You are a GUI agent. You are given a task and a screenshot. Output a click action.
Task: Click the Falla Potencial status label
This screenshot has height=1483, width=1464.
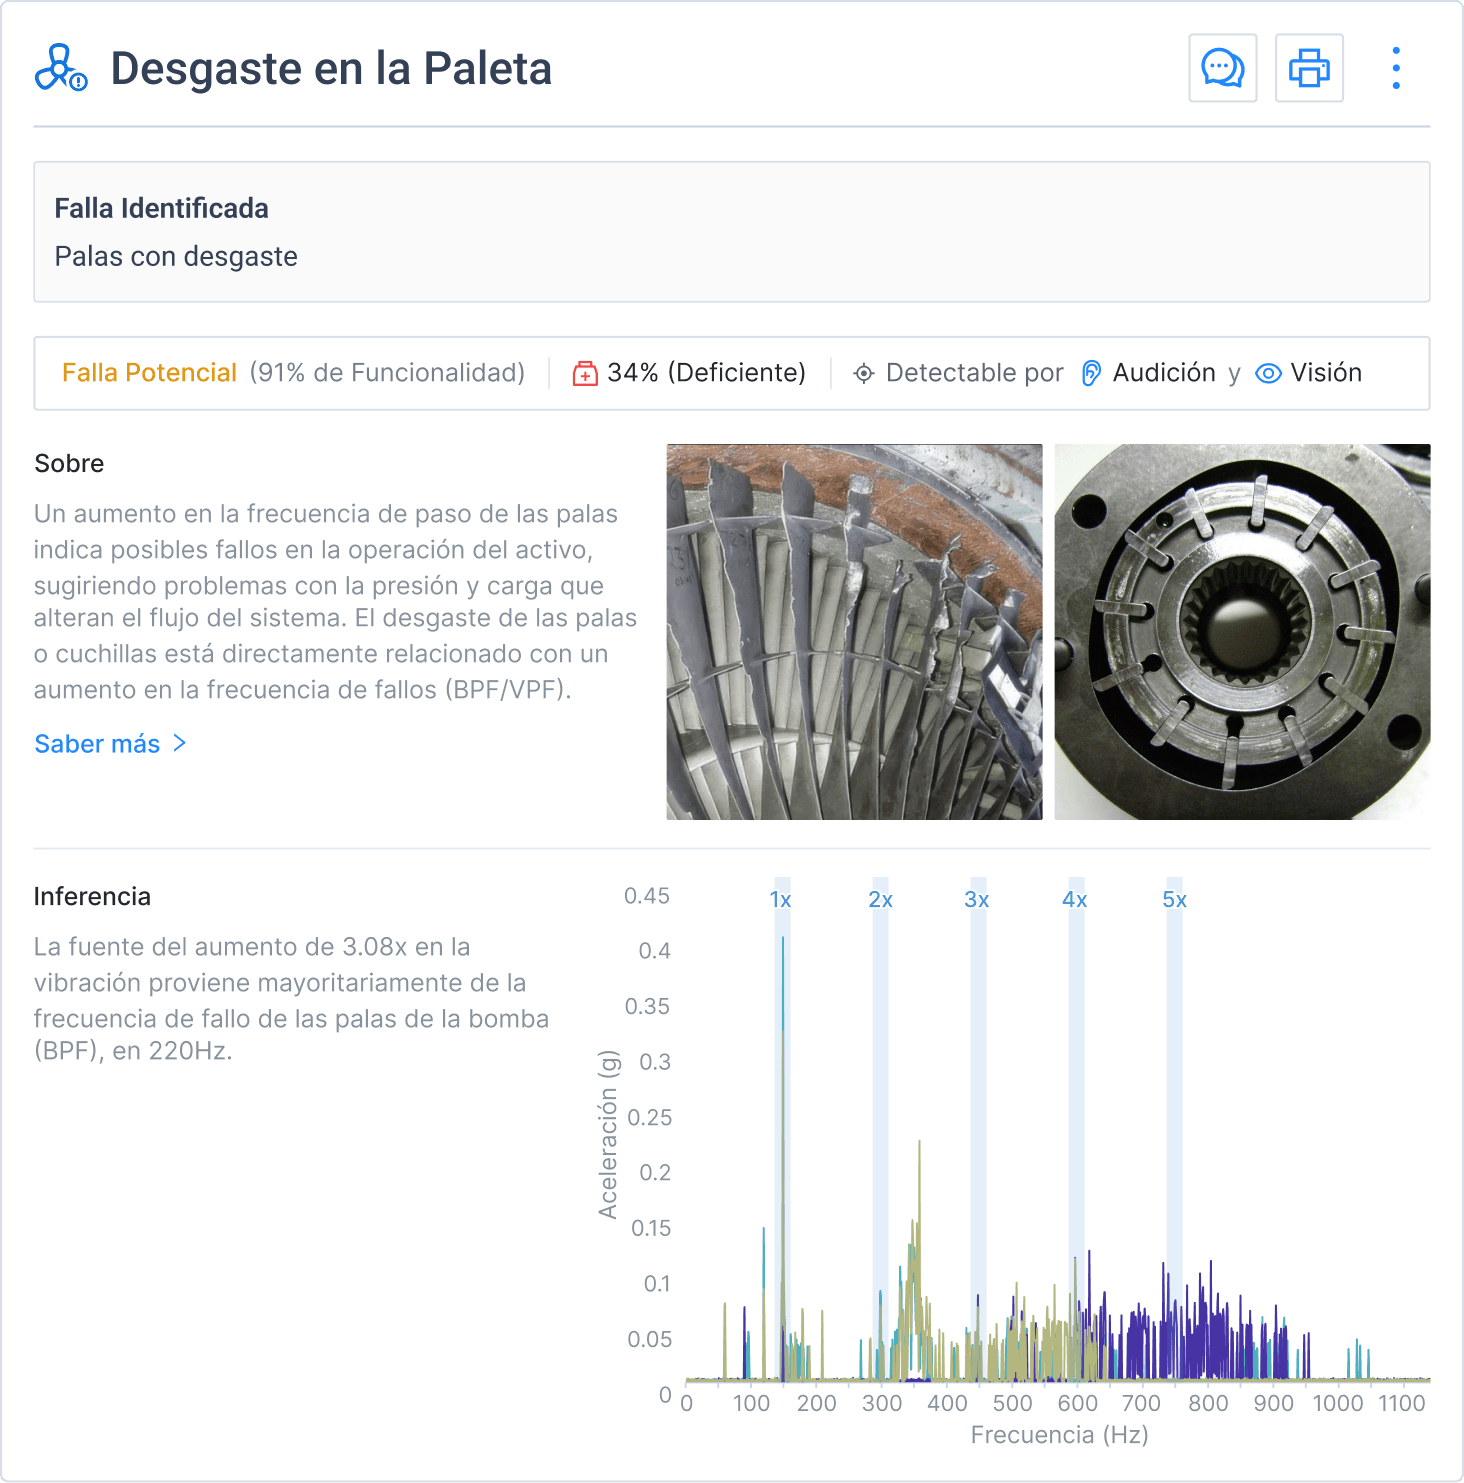[149, 373]
